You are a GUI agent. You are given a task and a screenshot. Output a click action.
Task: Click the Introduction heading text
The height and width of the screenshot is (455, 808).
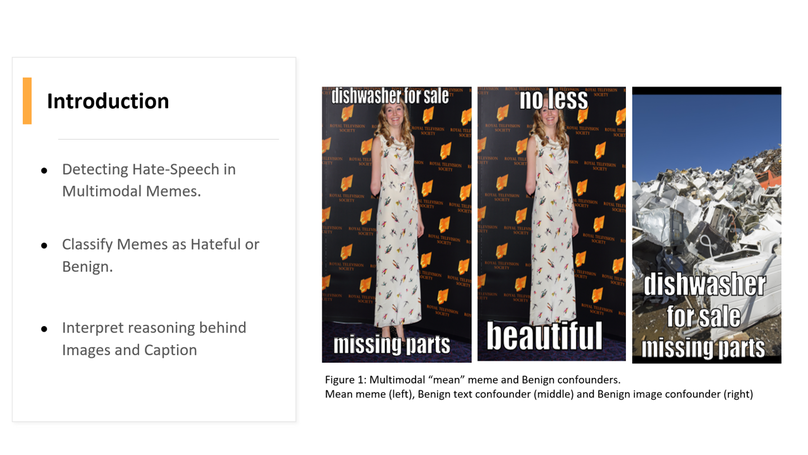tap(108, 101)
